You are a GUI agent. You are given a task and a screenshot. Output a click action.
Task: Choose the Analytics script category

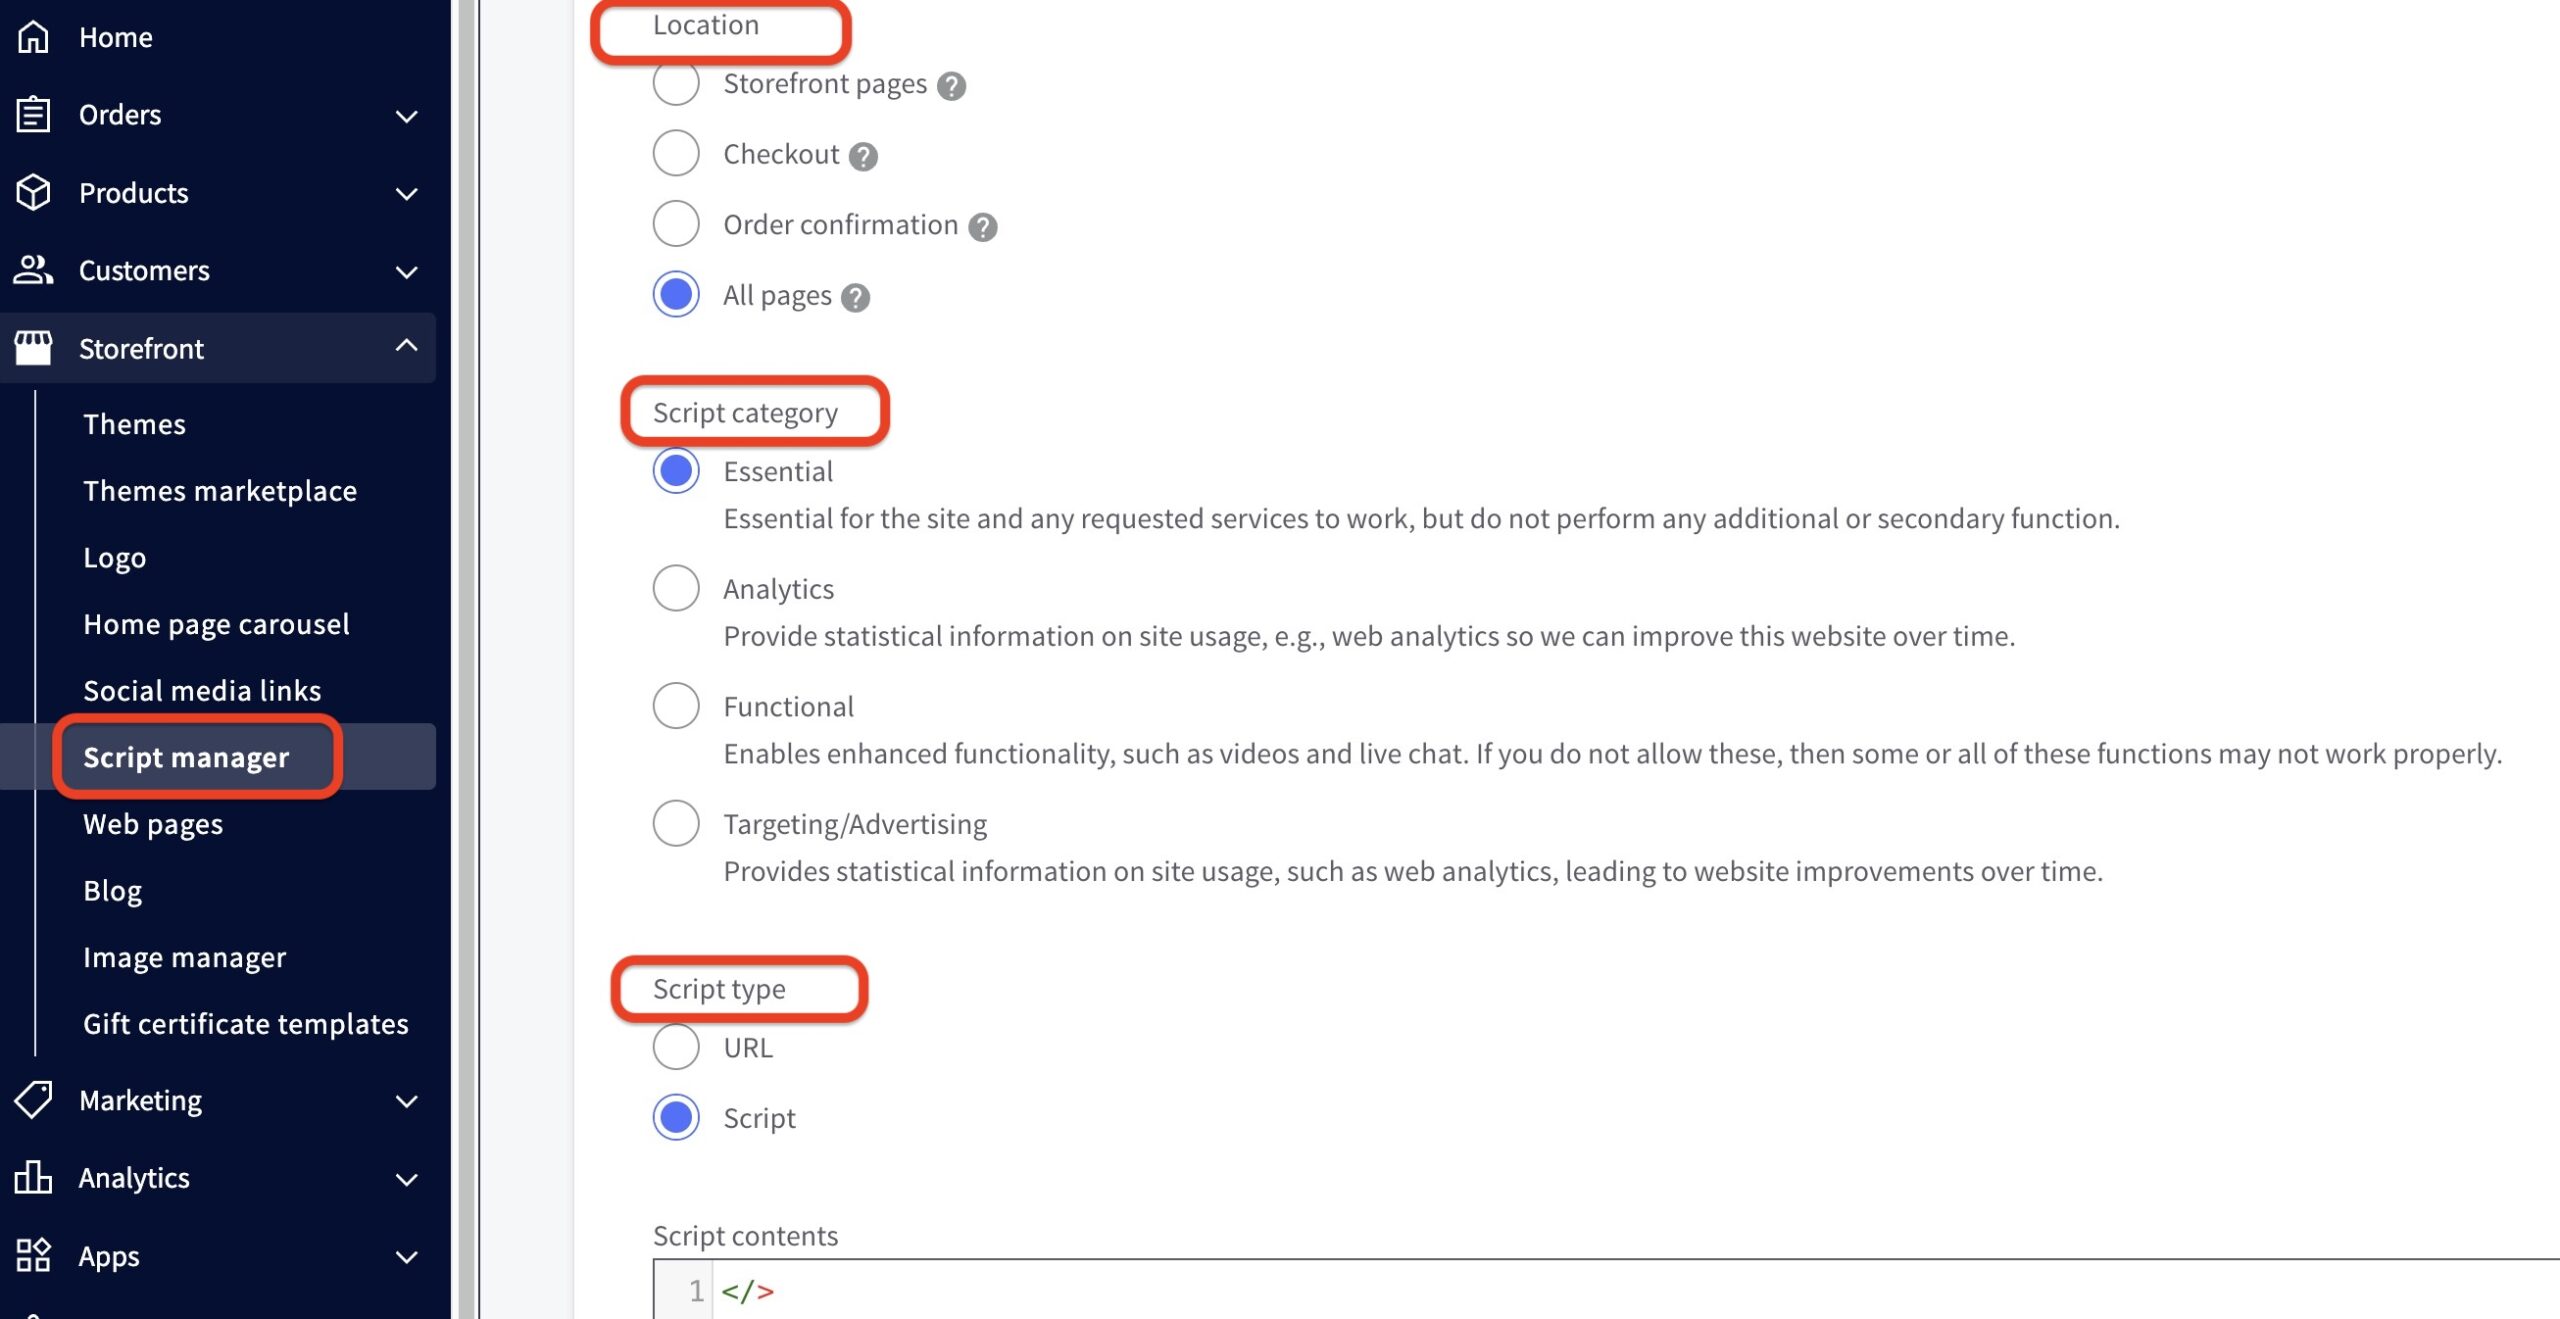pos(676,588)
